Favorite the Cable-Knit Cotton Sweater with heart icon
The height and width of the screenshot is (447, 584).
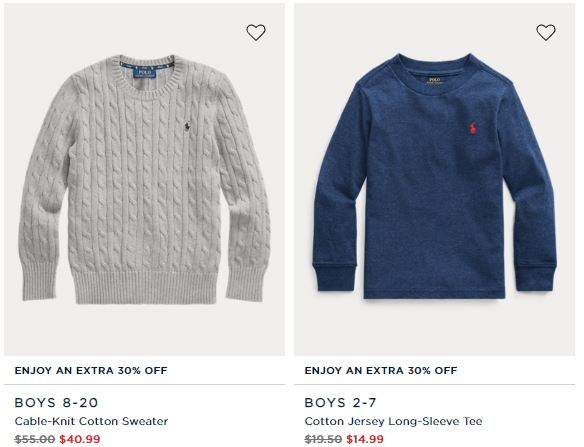tap(256, 32)
